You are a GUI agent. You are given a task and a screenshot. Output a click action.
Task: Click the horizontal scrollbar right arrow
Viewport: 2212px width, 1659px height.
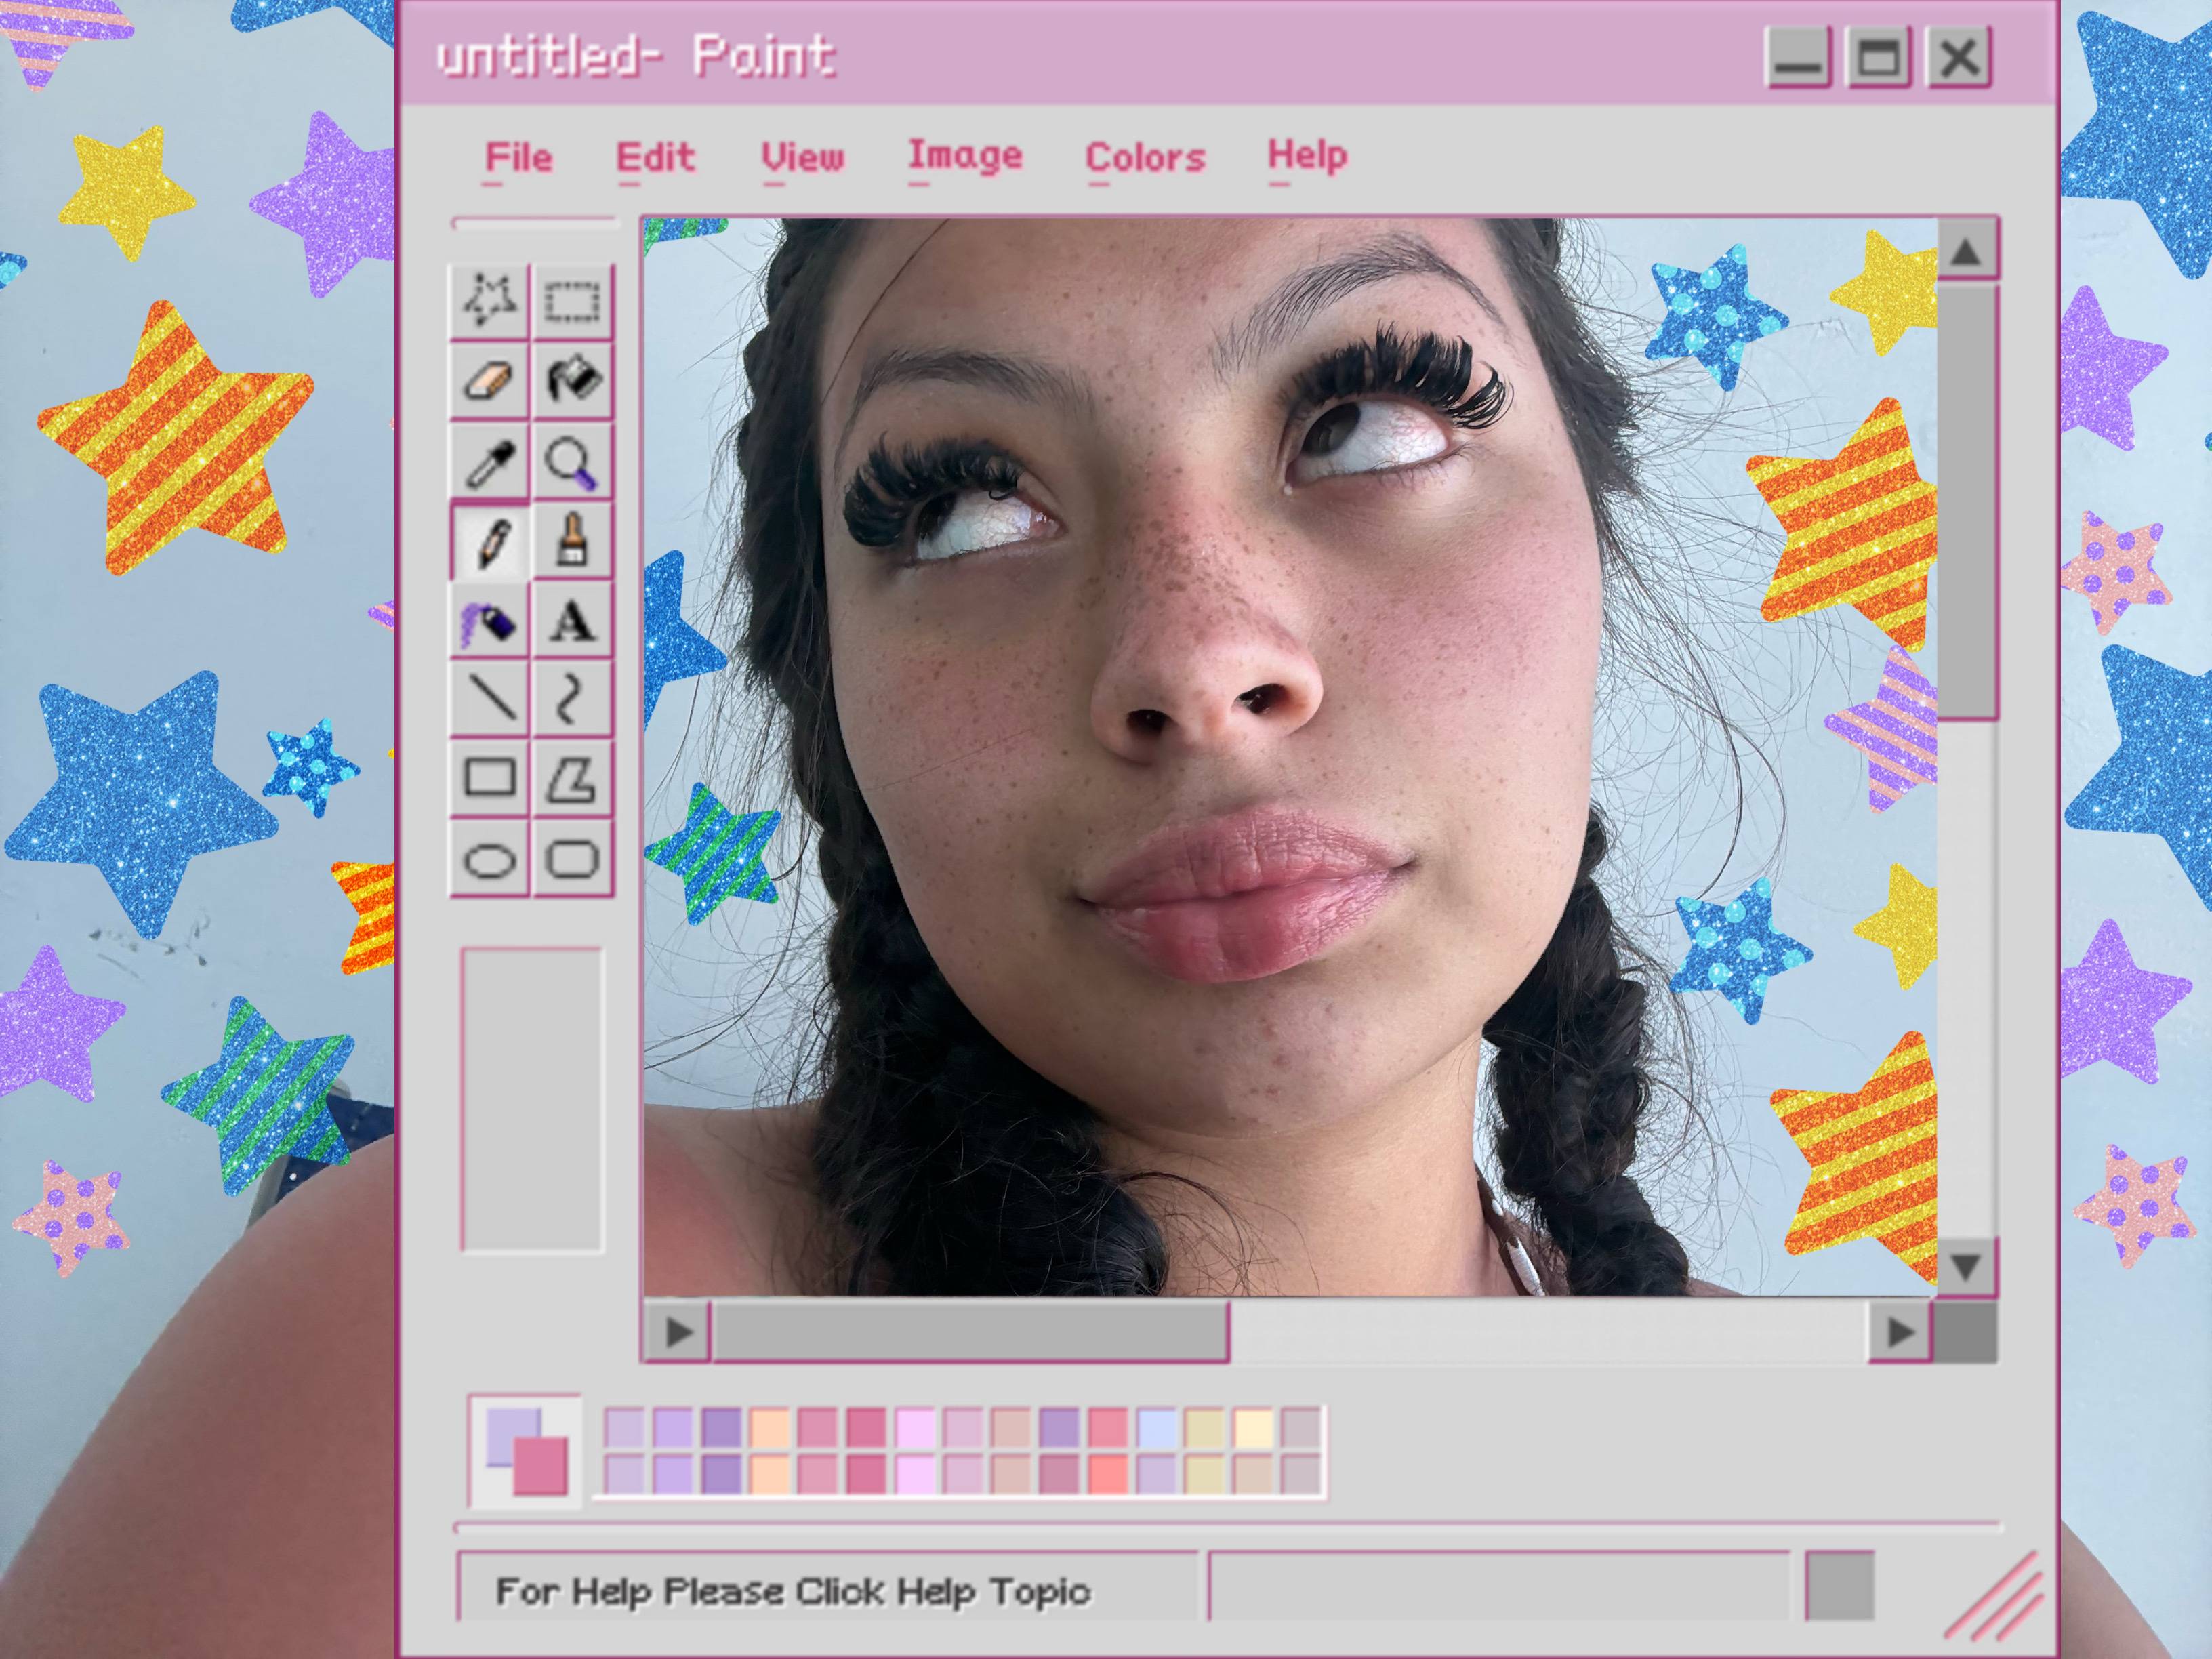(1900, 1332)
